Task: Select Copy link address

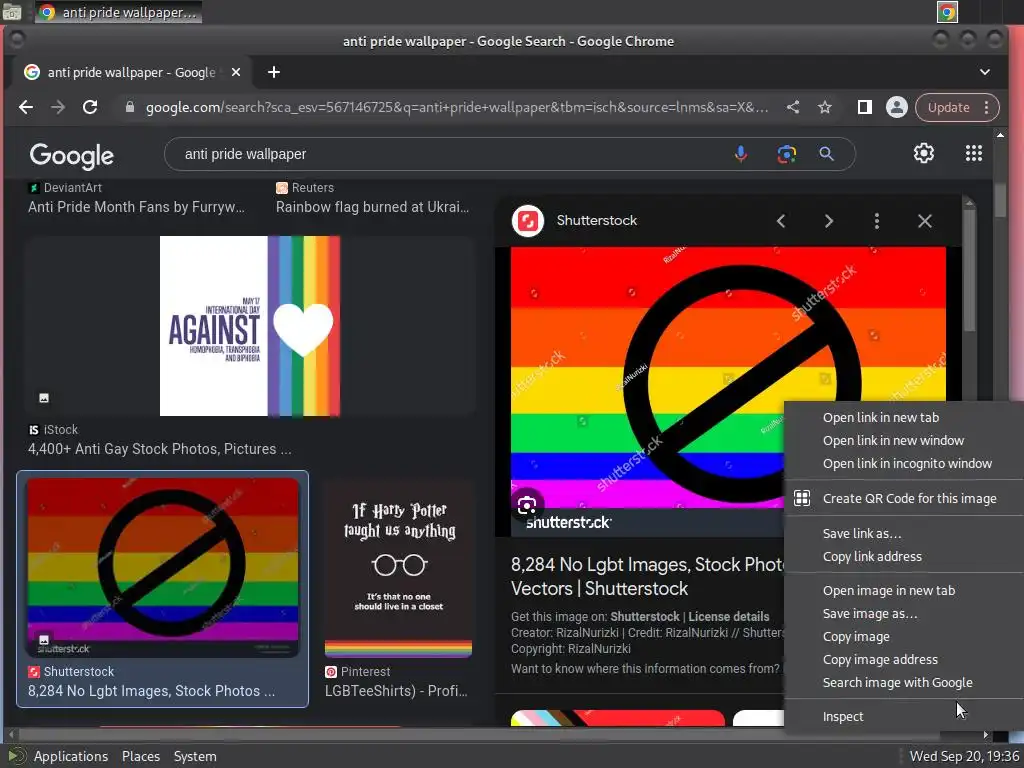Action: tap(872, 556)
